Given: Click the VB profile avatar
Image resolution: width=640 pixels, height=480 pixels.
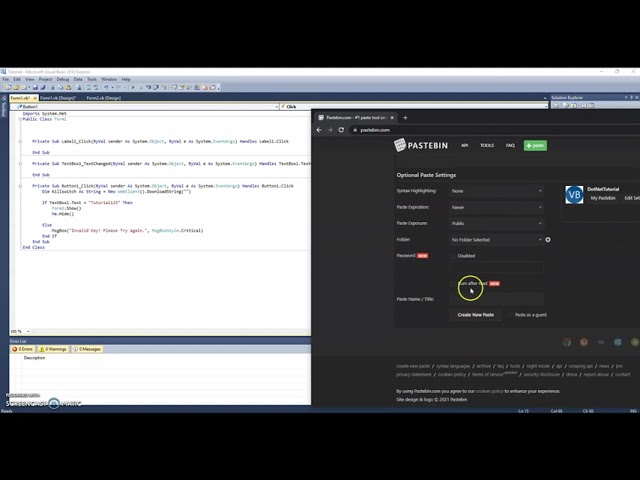Looking at the screenshot, I should coord(574,195).
